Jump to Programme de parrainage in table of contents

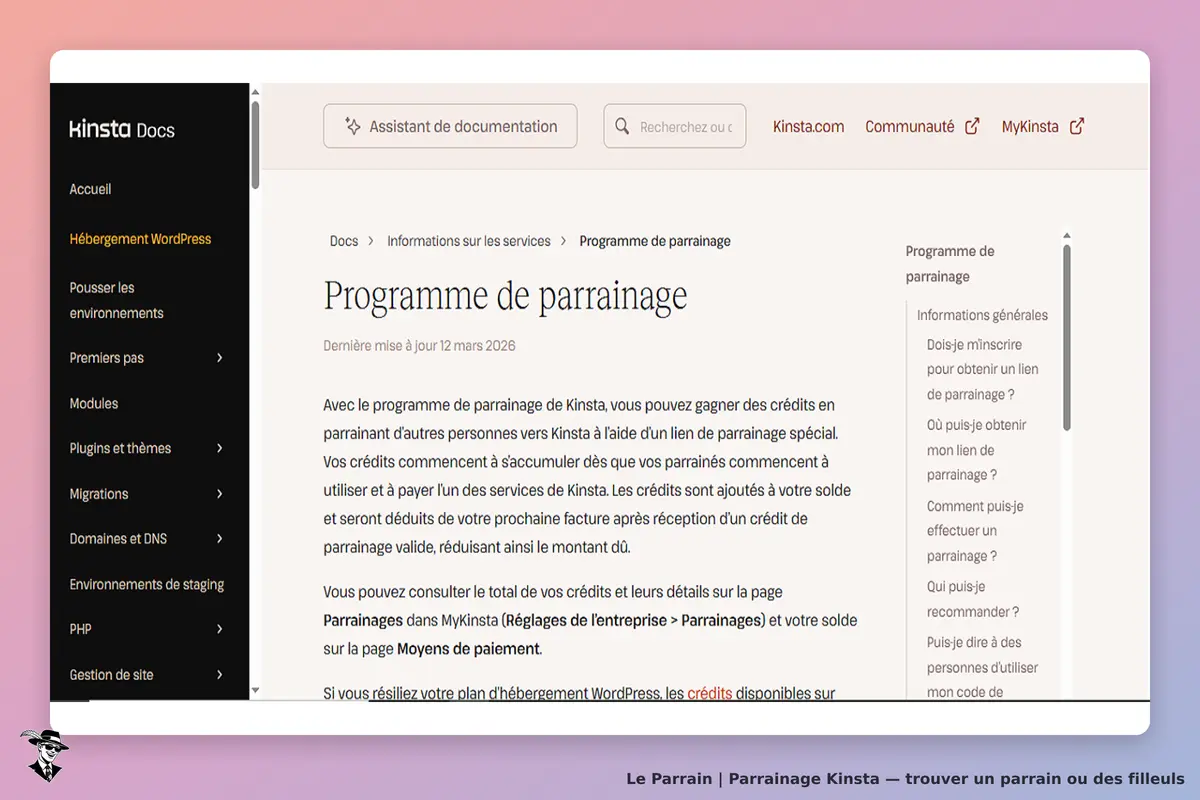[950, 264]
